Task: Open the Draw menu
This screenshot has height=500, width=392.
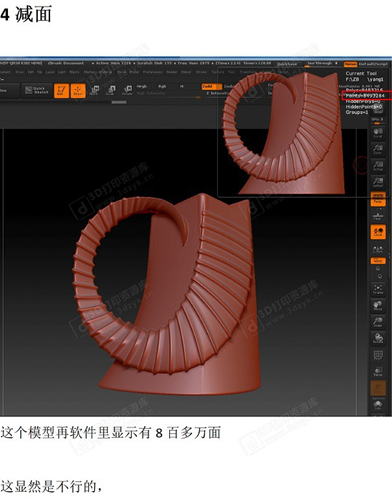Action: pos(19,72)
